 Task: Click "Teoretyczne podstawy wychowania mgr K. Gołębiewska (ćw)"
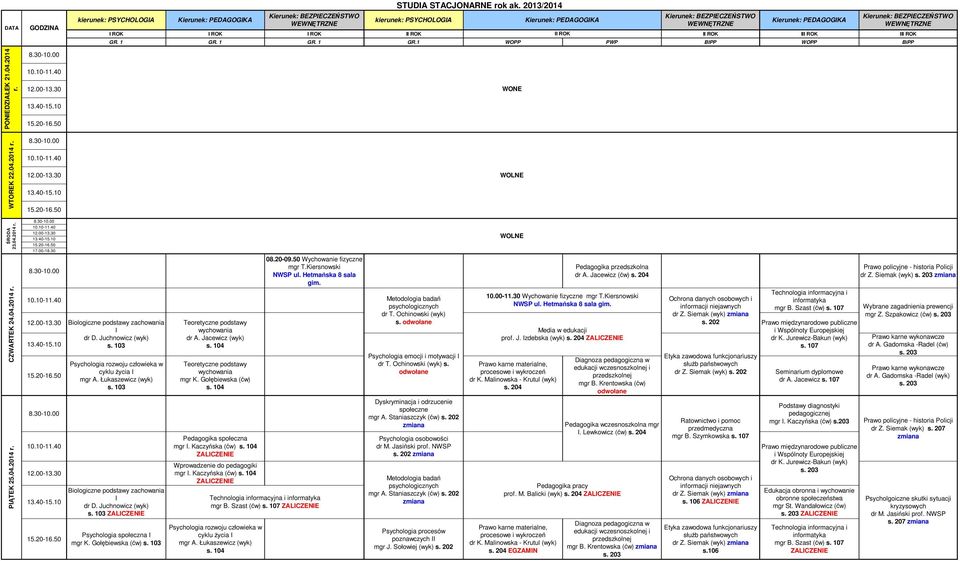pyautogui.click(x=215, y=375)
